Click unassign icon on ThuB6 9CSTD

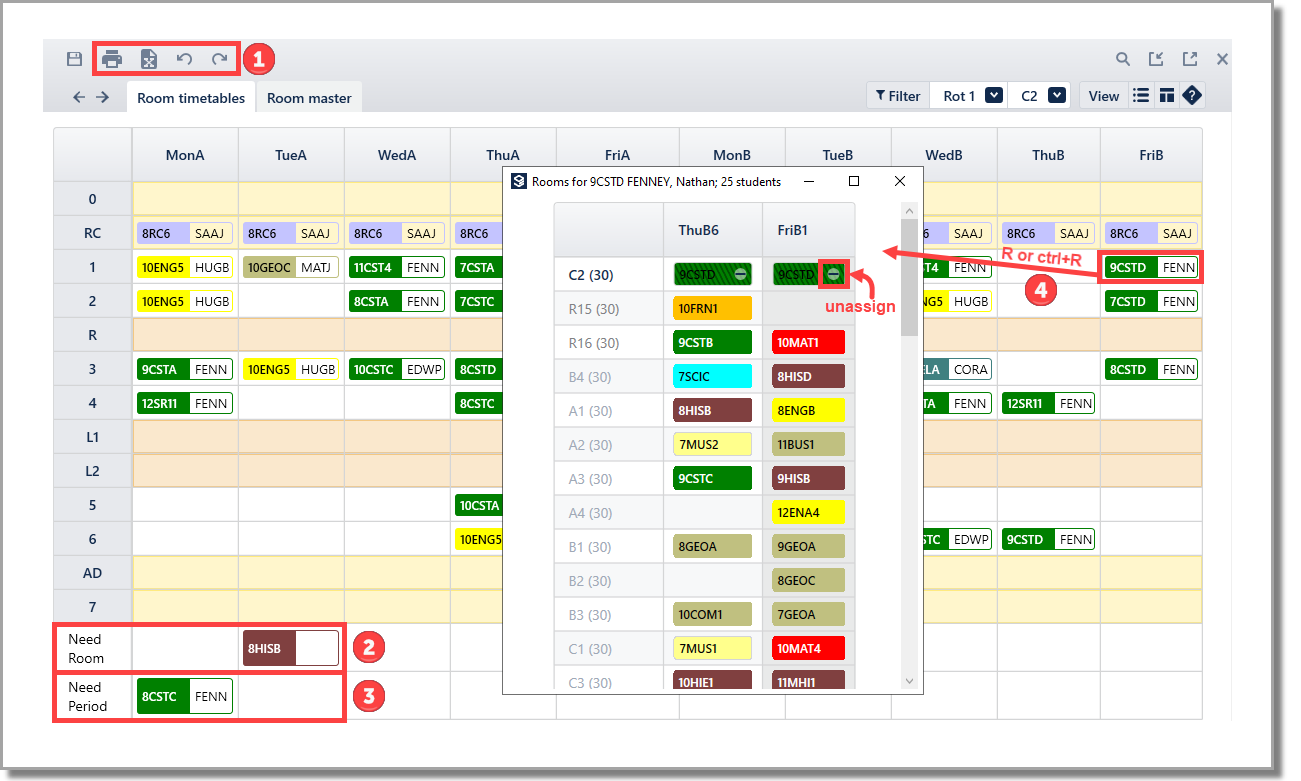tap(740, 274)
